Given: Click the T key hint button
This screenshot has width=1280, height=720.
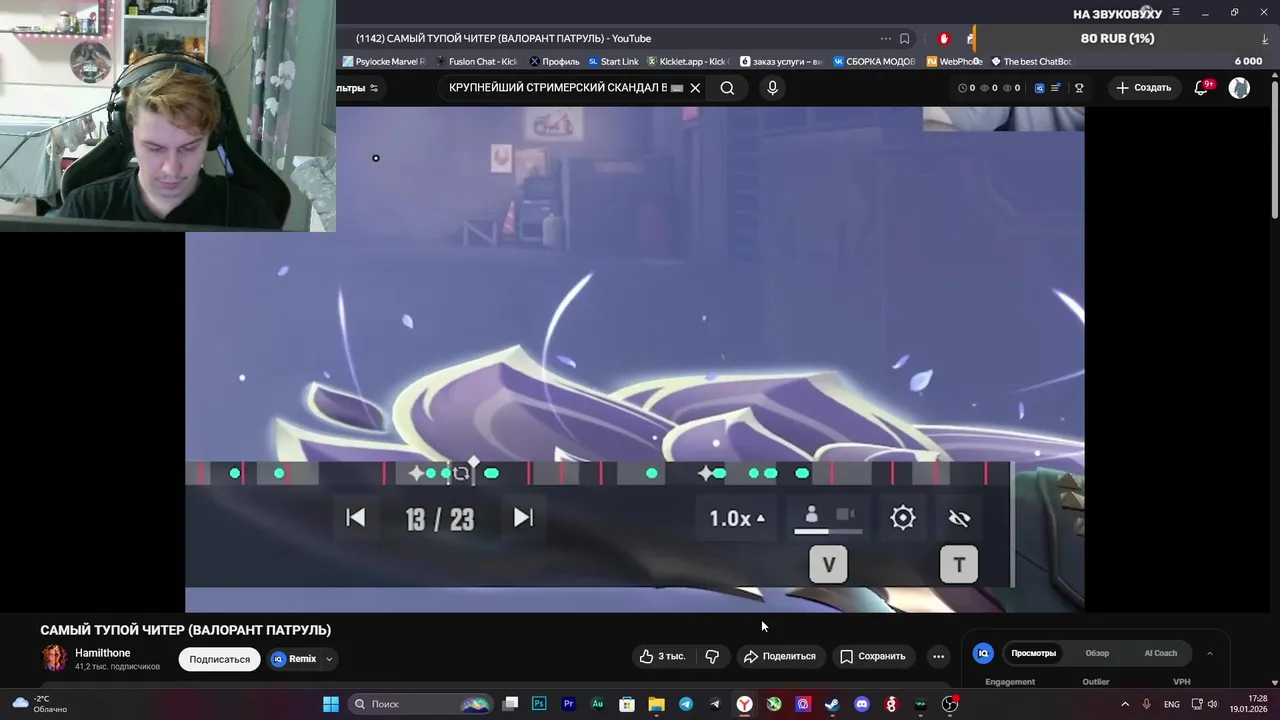Looking at the screenshot, I should (x=959, y=565).
